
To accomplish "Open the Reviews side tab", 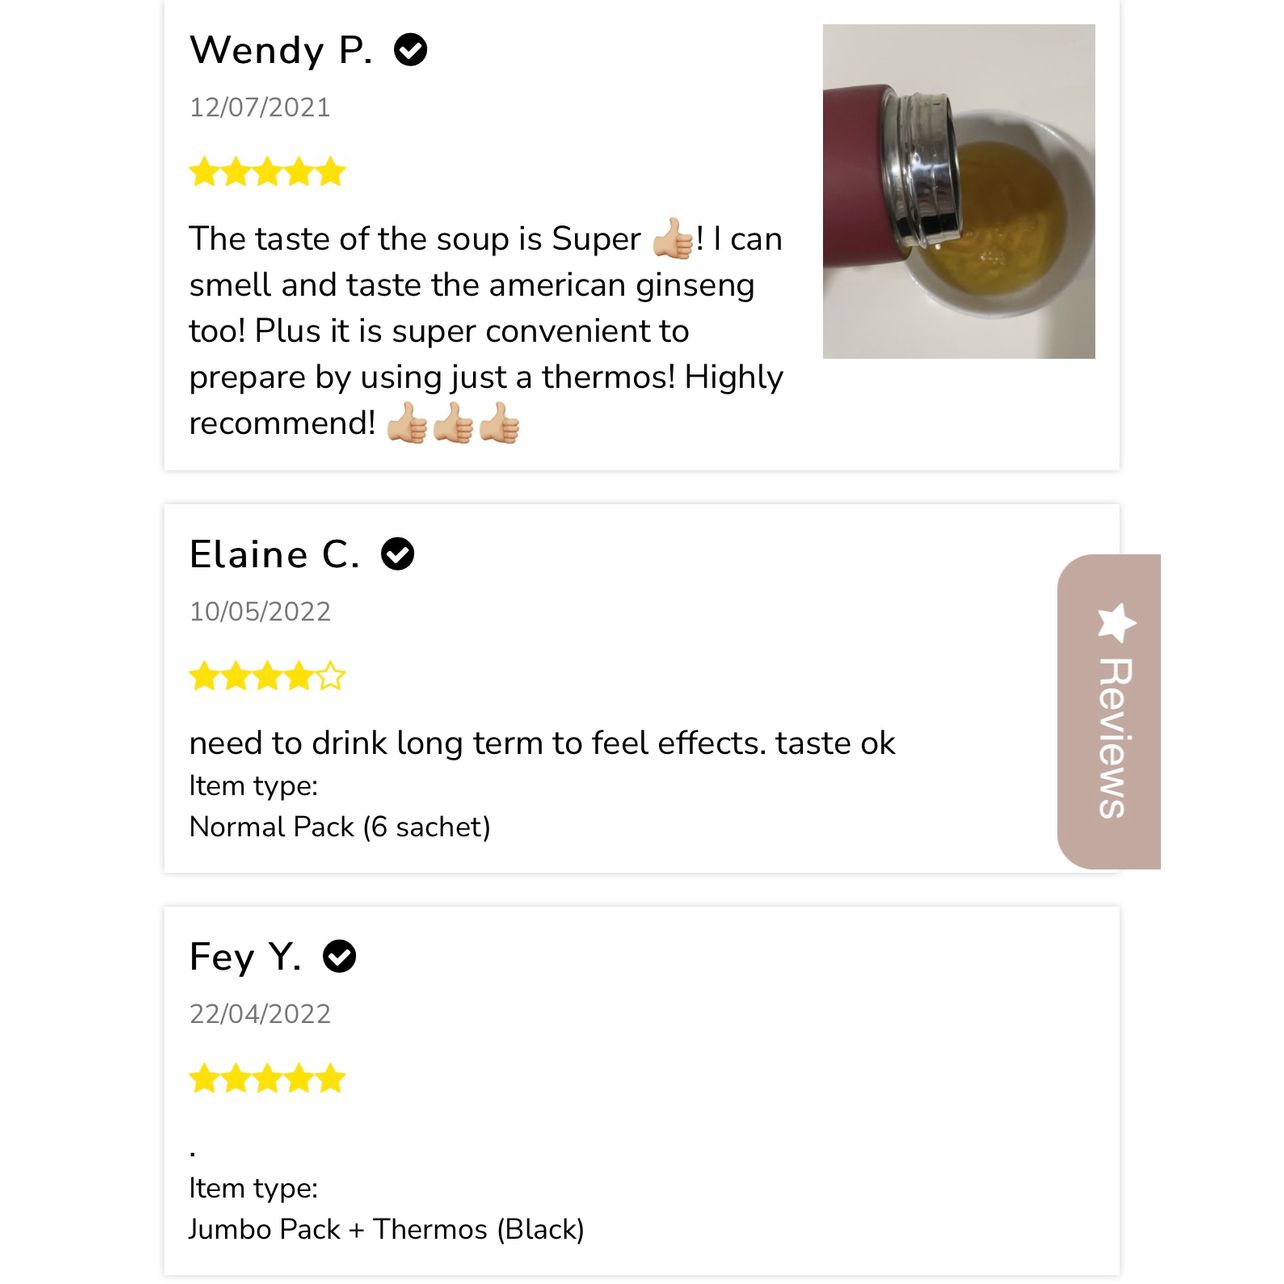I will click(x=1109, y=711).
